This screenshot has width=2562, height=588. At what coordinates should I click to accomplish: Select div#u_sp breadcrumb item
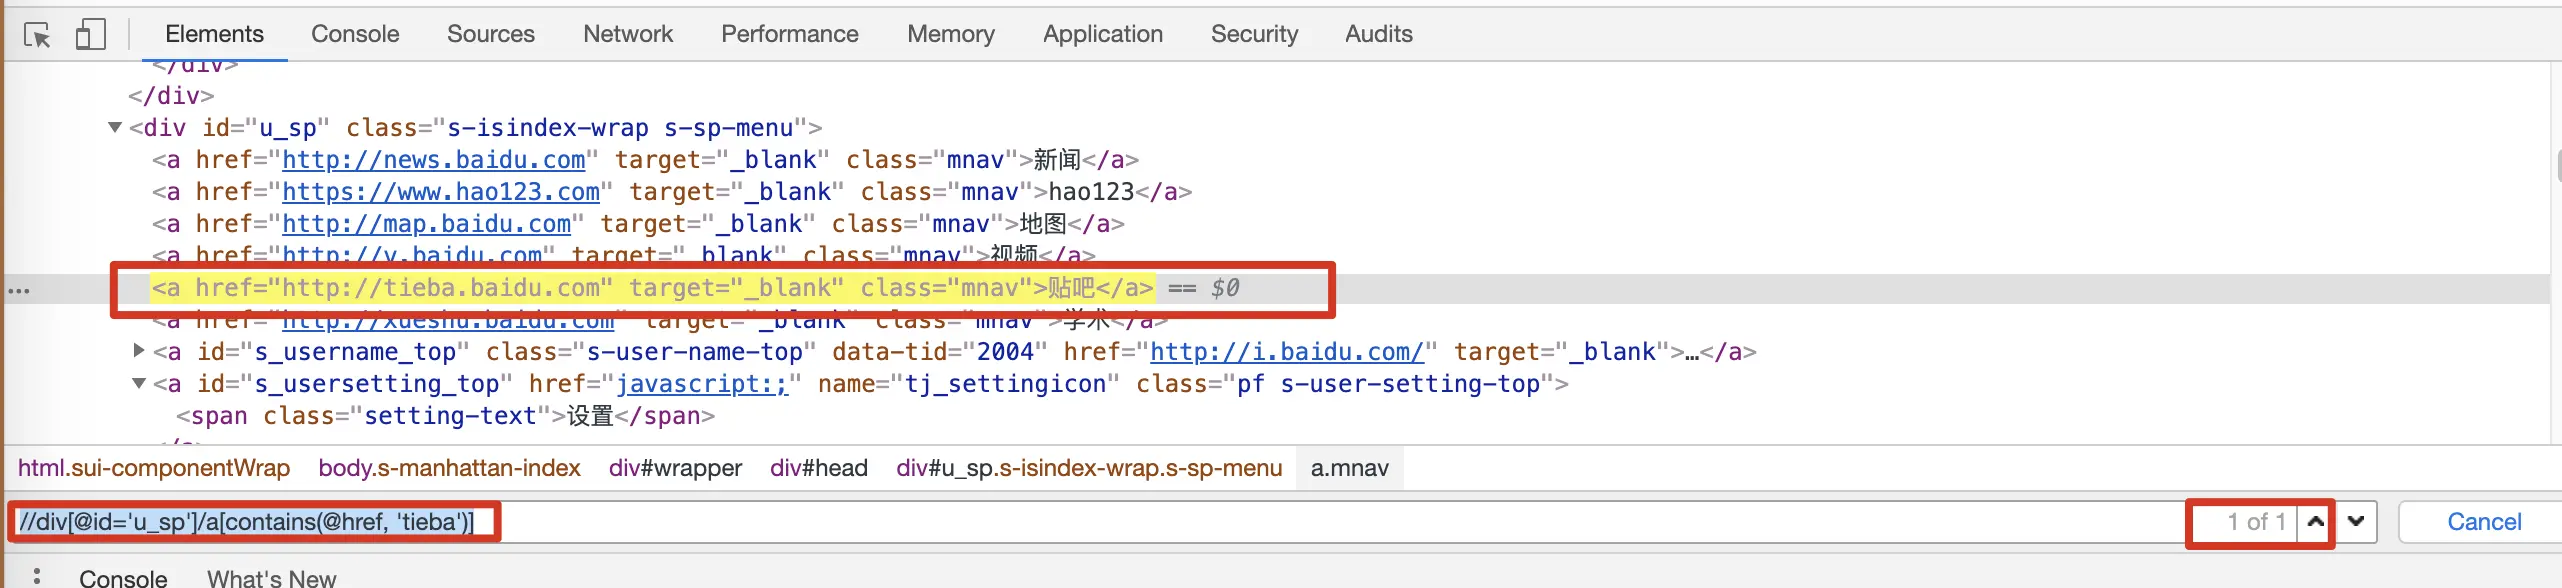point(1089,468)
